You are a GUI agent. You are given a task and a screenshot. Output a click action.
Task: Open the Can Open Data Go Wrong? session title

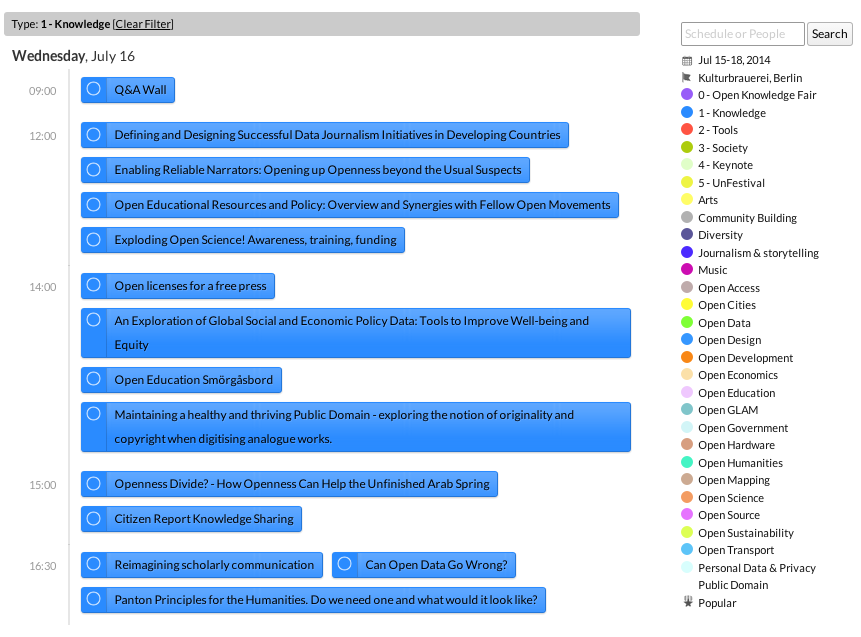pyautogui.click(x=436, y=565)
